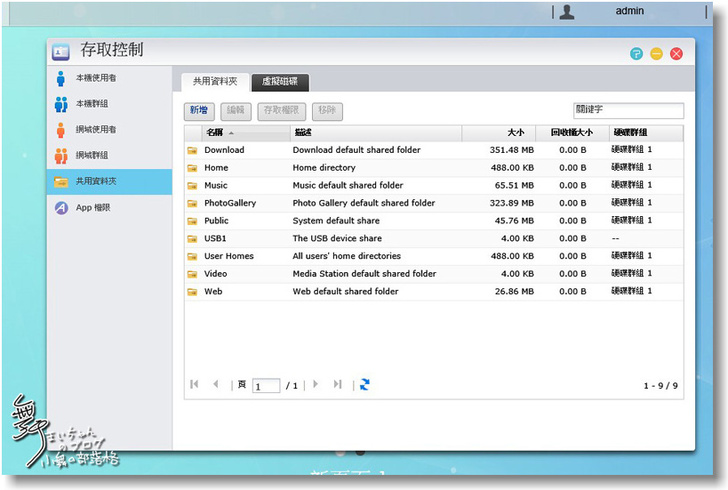The height and width of the screenshot is (490, 728).
Task: Switch to the 虛擬磁碟 tab
Action: point(280,82)
